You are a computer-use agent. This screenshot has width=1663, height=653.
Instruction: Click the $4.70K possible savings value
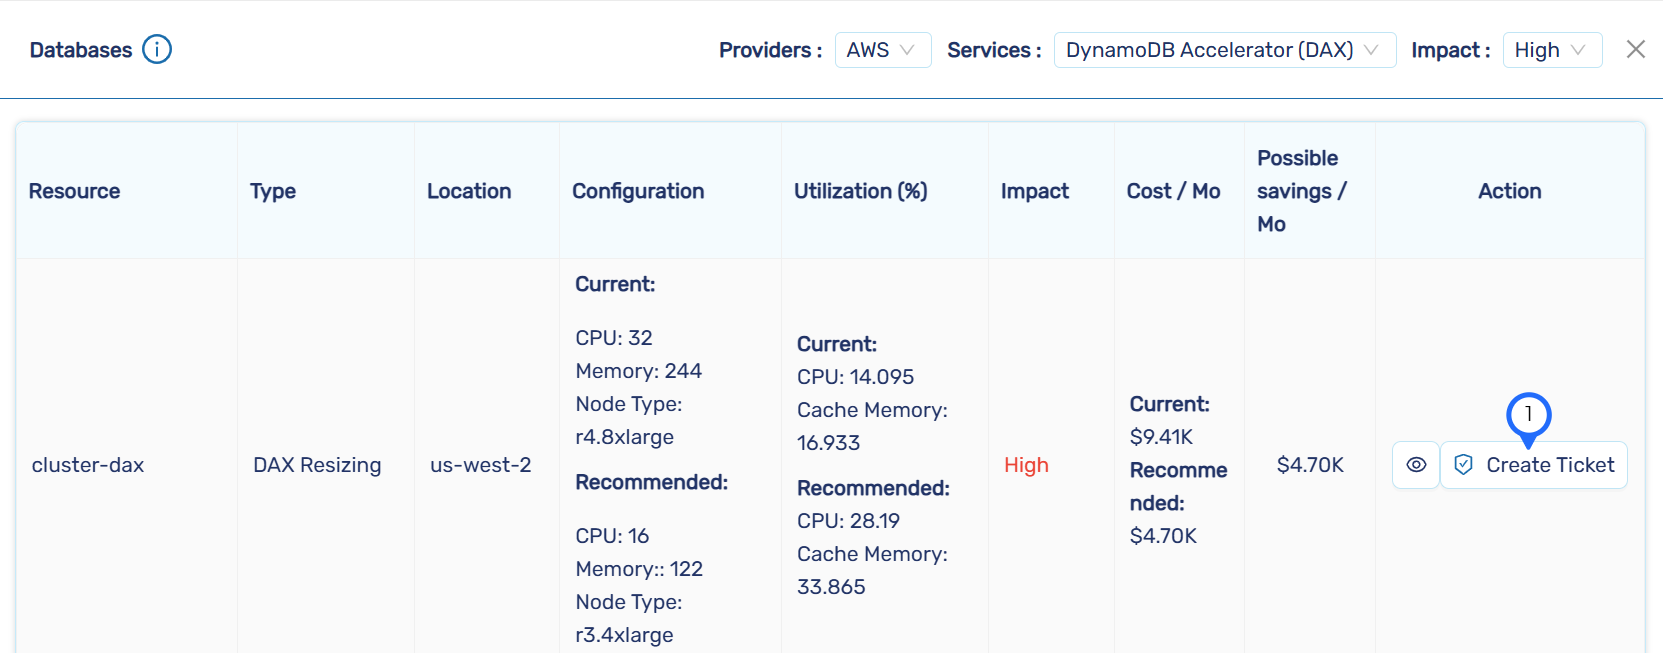pyautogui.click(x=1310, y=465)
